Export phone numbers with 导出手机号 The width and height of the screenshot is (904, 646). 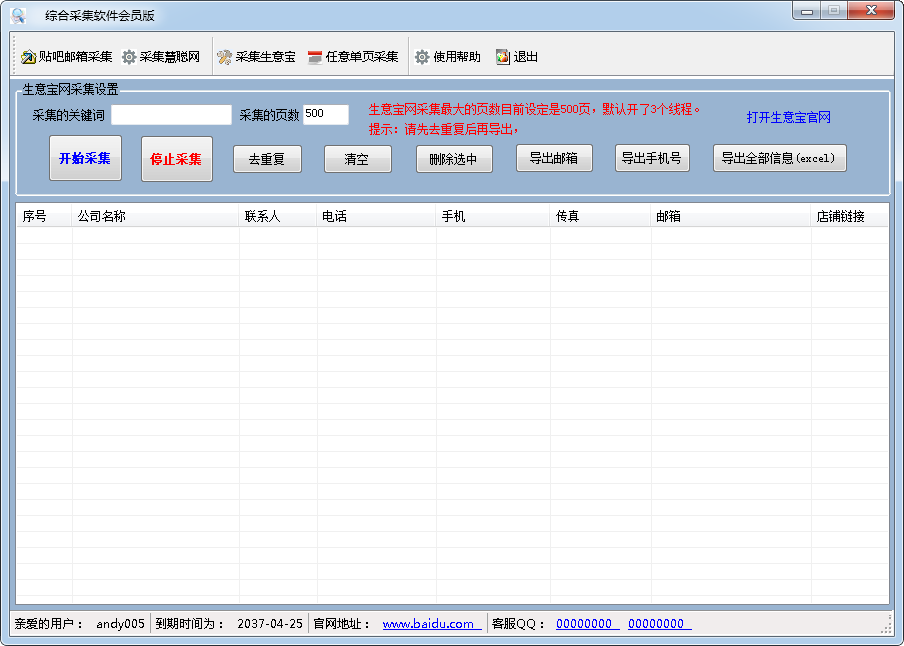[652, 158]
